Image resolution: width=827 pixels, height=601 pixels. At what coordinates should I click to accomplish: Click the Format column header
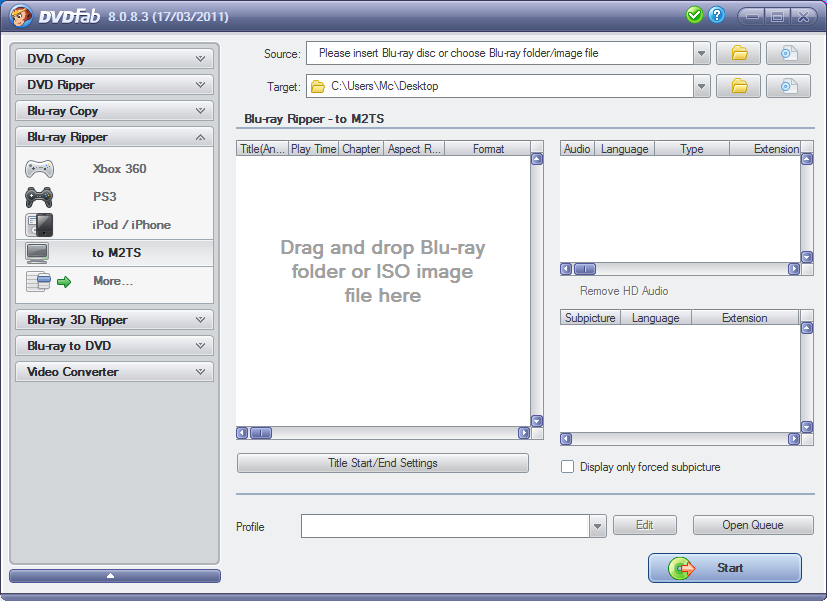tap(488, 149)
